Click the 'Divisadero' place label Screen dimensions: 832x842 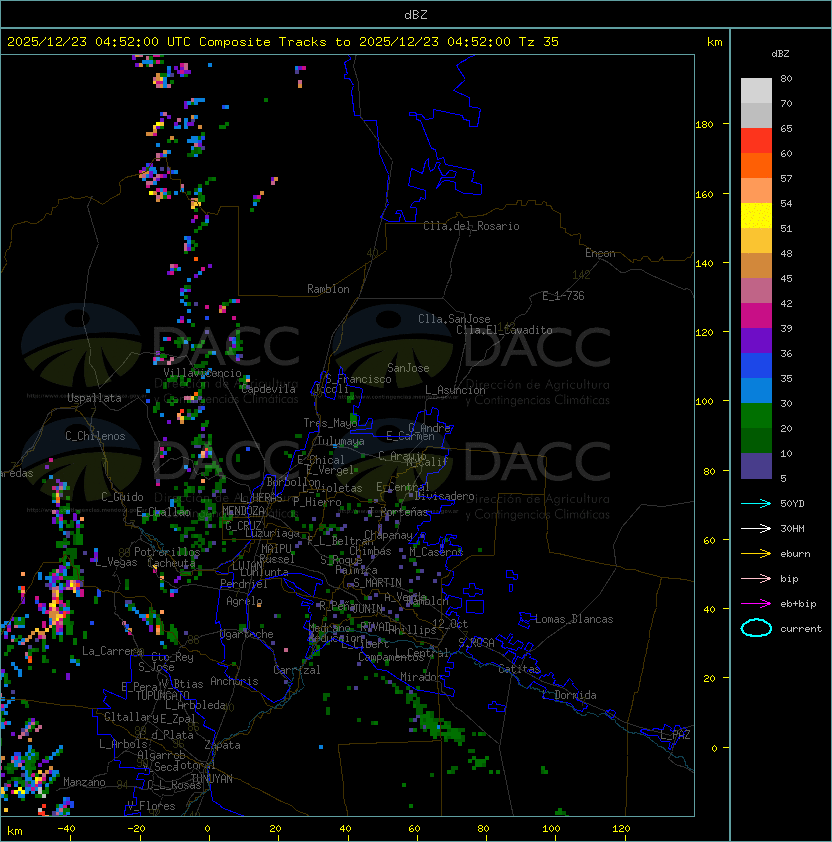pos(444,496)
